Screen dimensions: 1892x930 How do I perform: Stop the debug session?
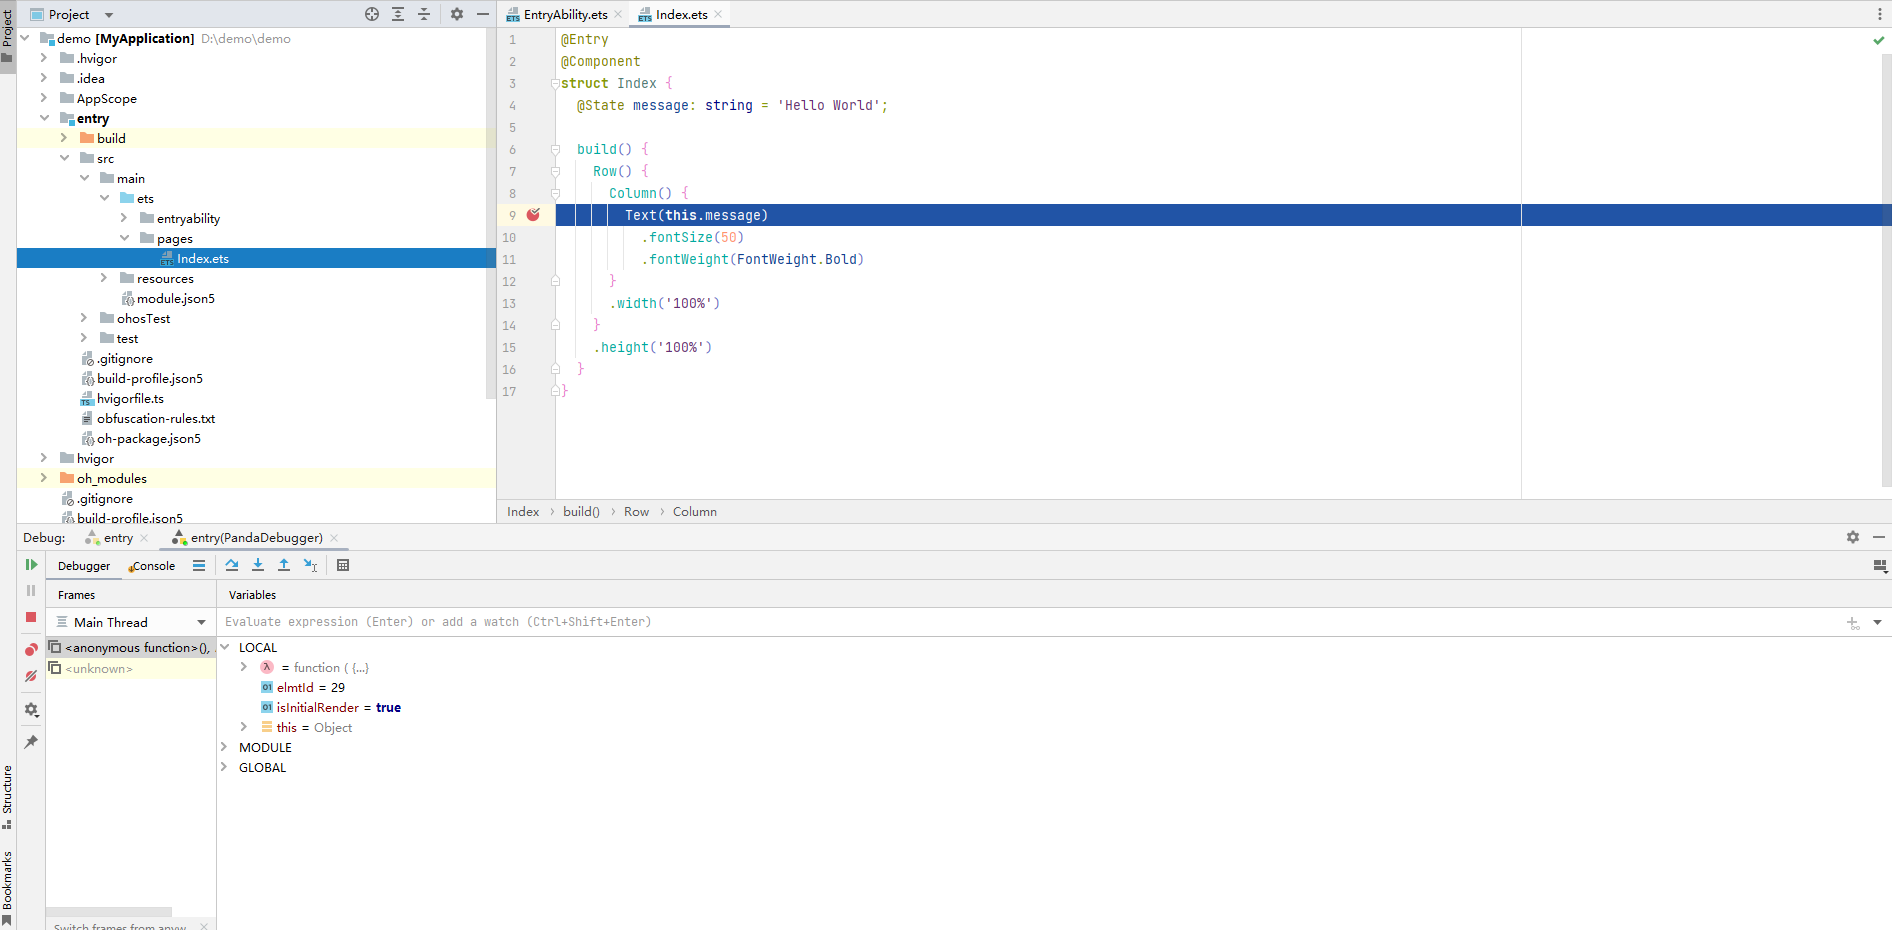tap(31, 617)
